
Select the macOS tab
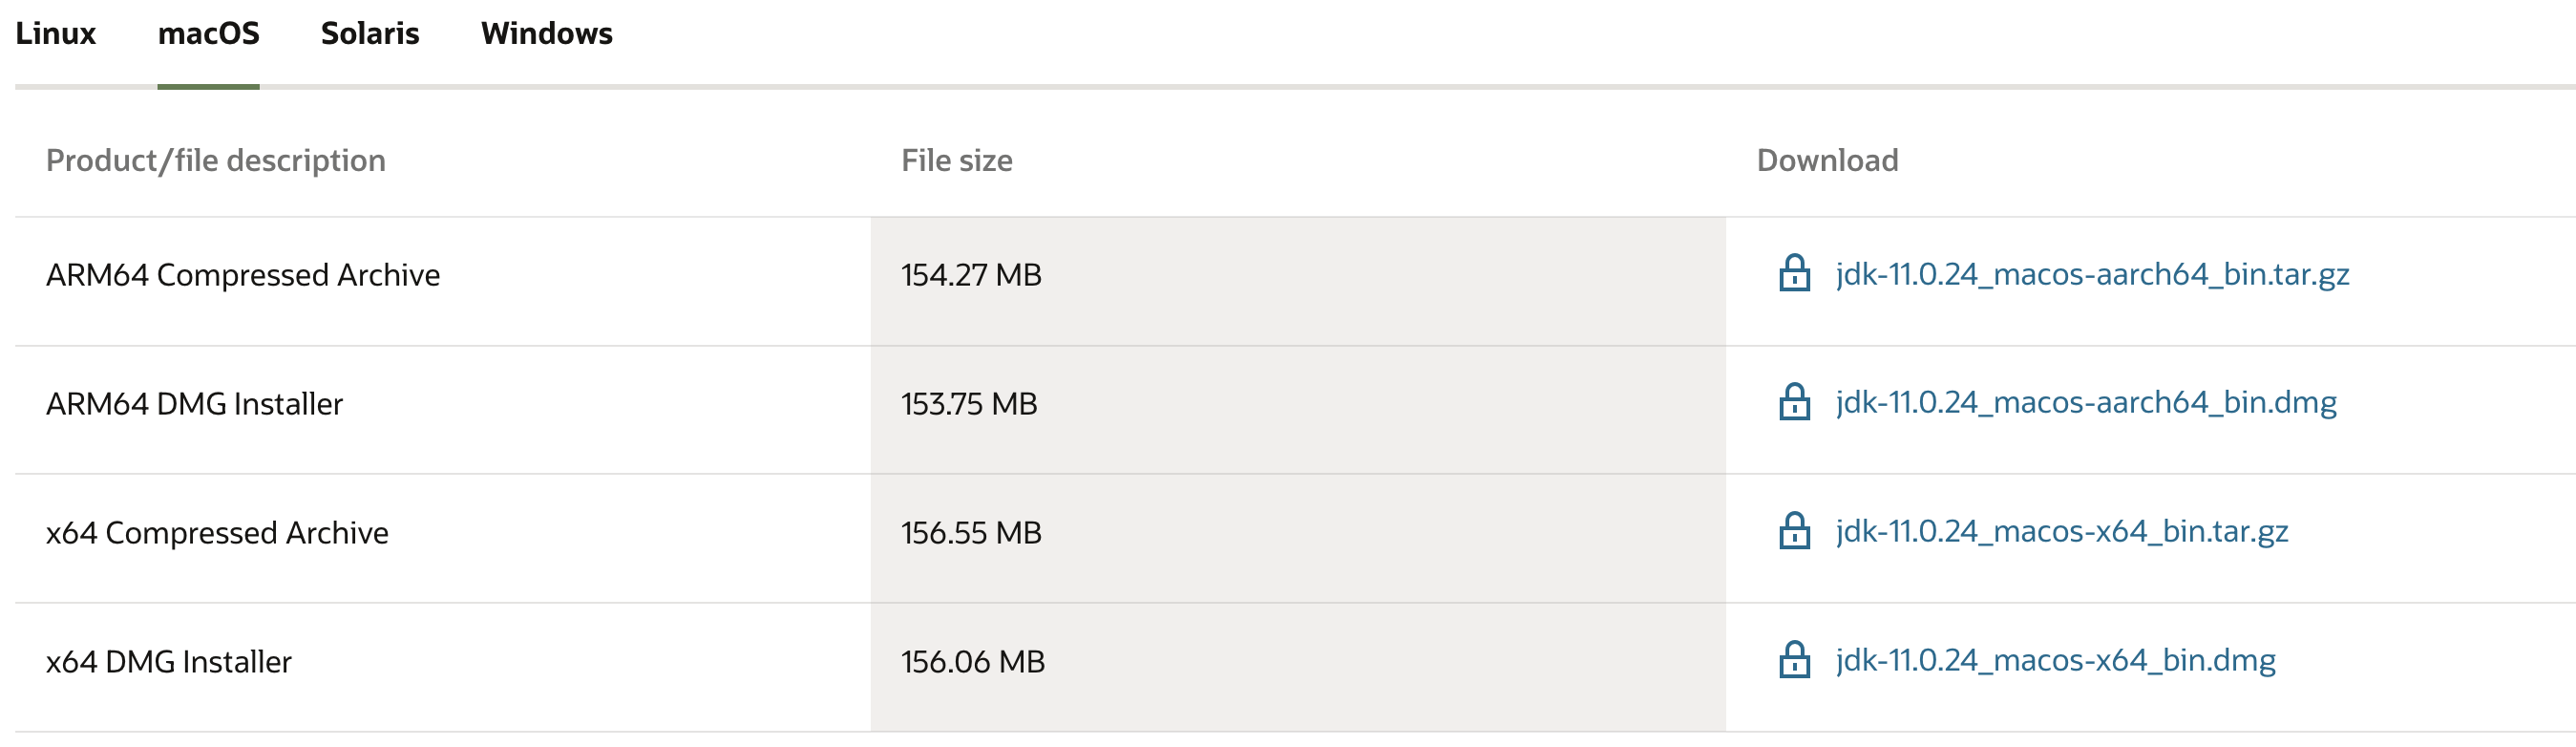pos(208,34)
